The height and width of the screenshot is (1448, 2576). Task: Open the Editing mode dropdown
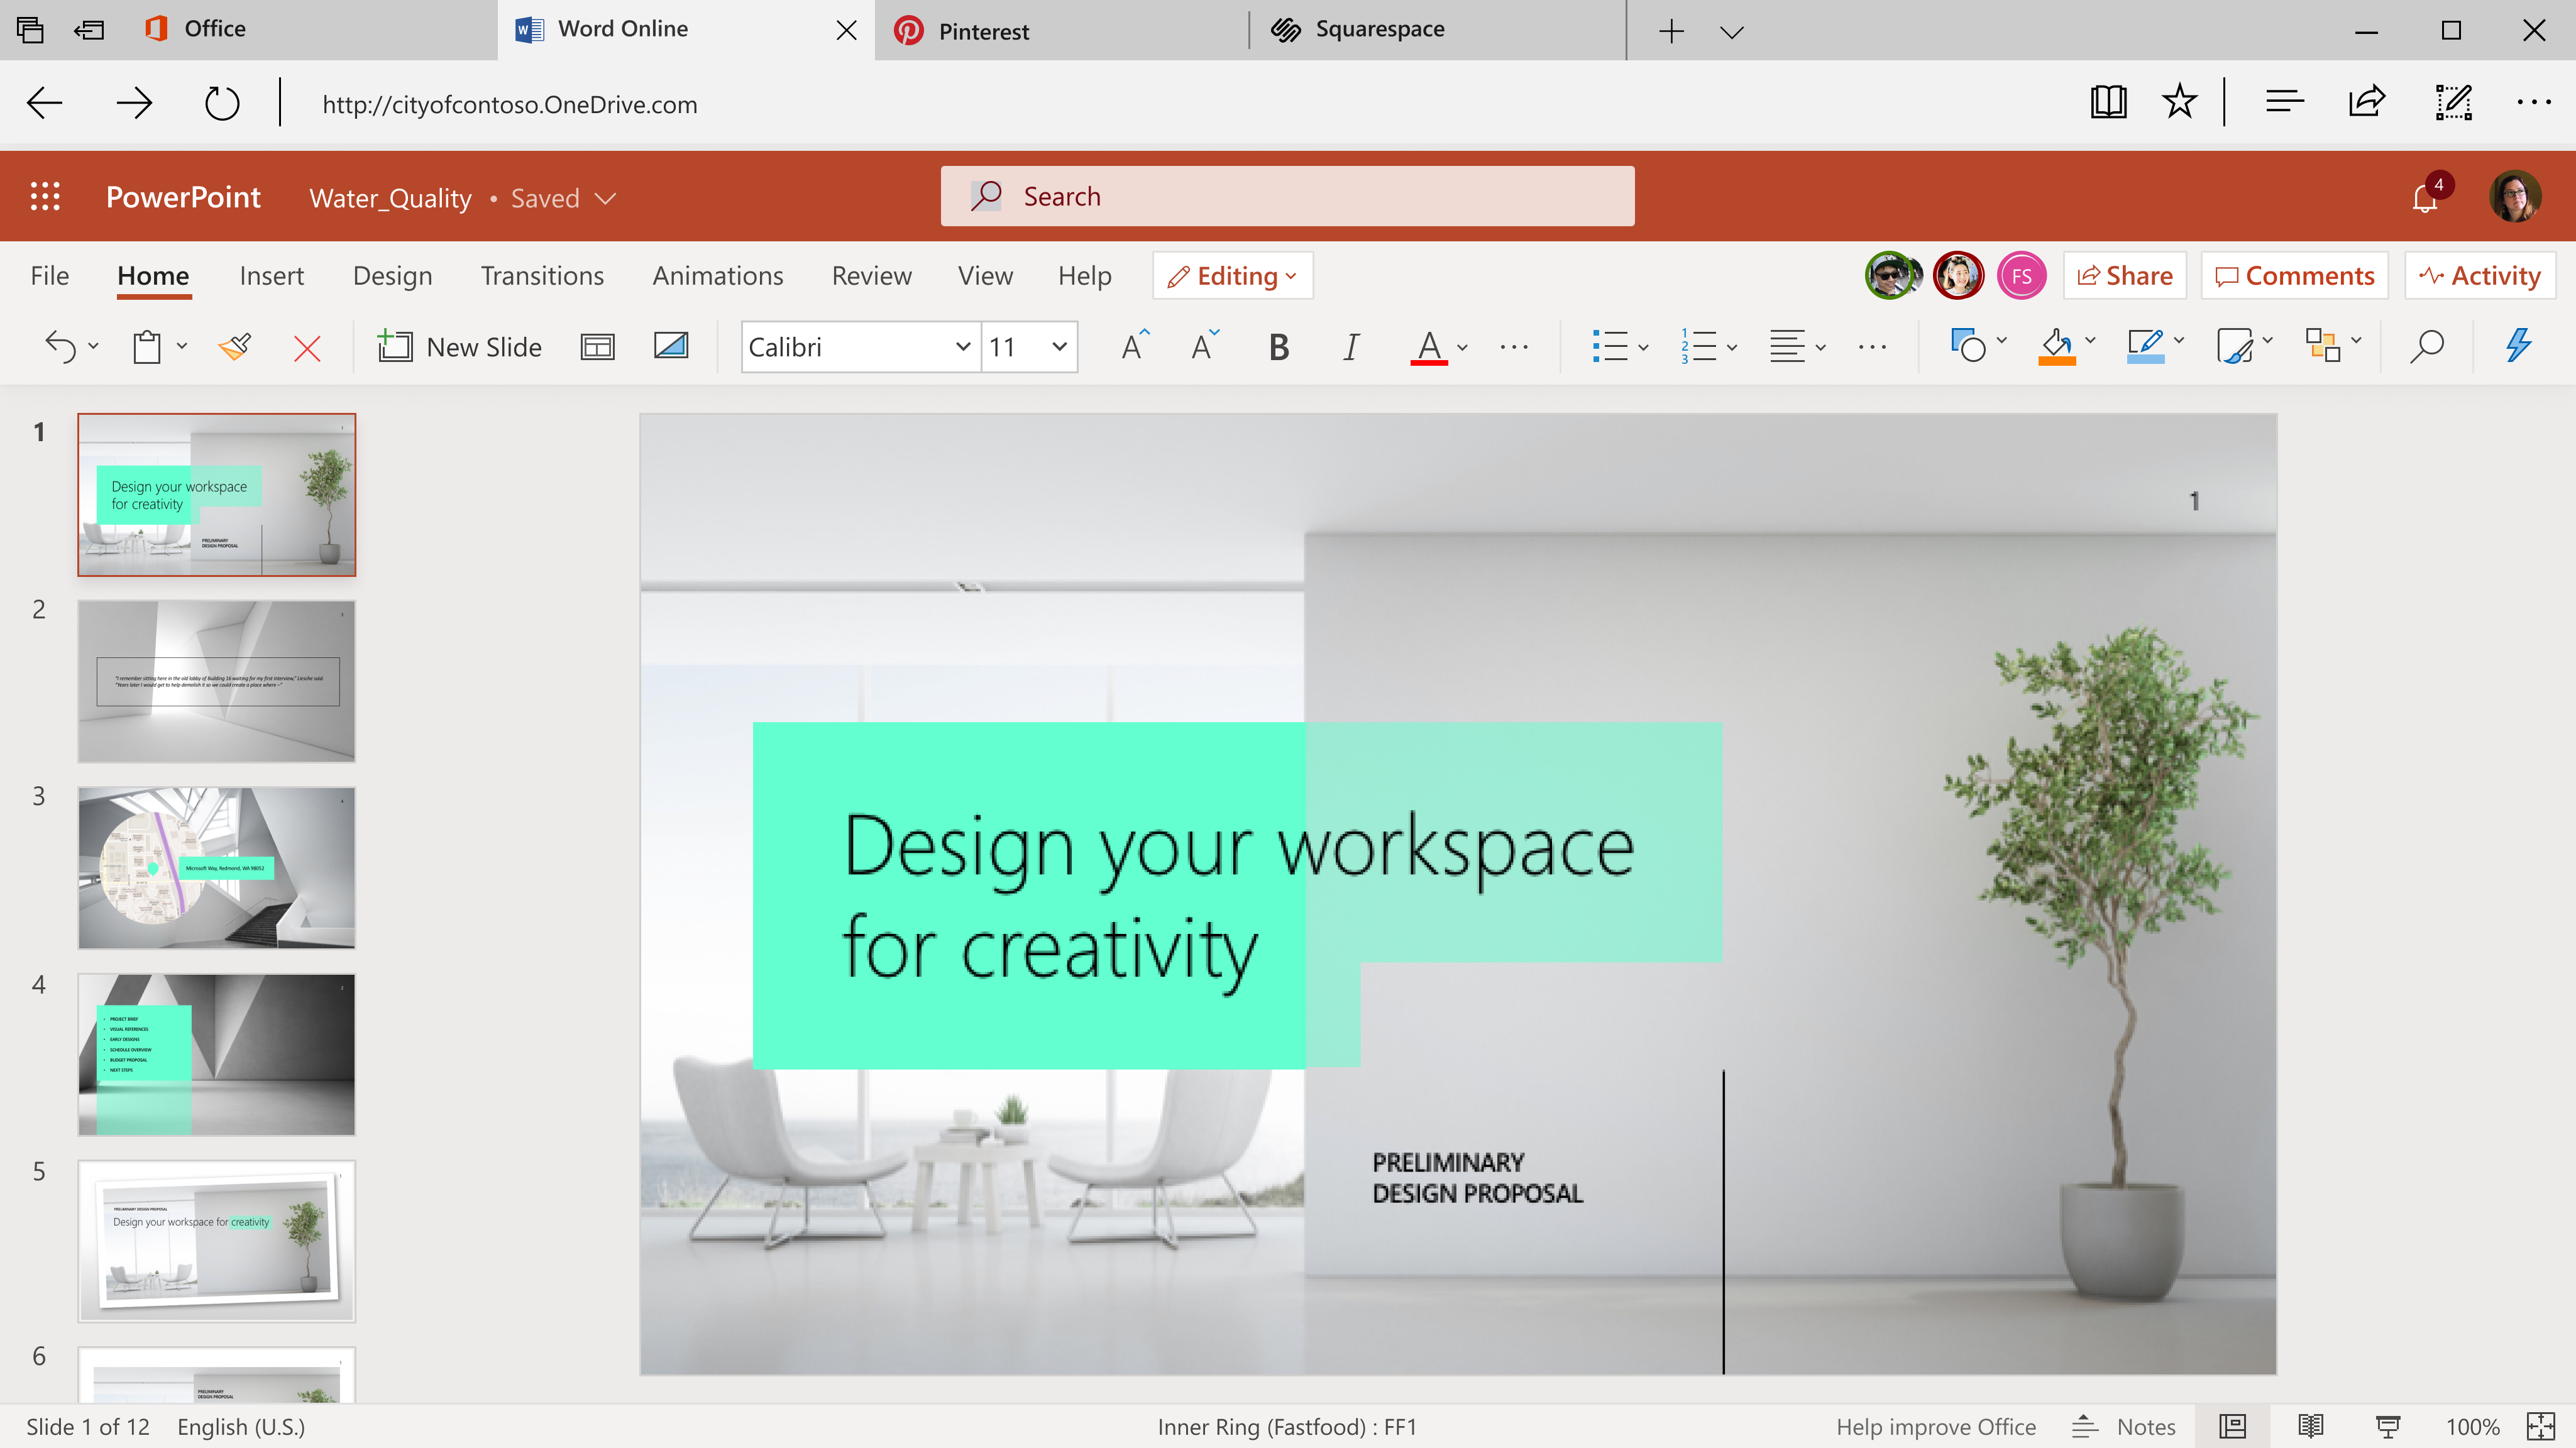point(1232,276)
